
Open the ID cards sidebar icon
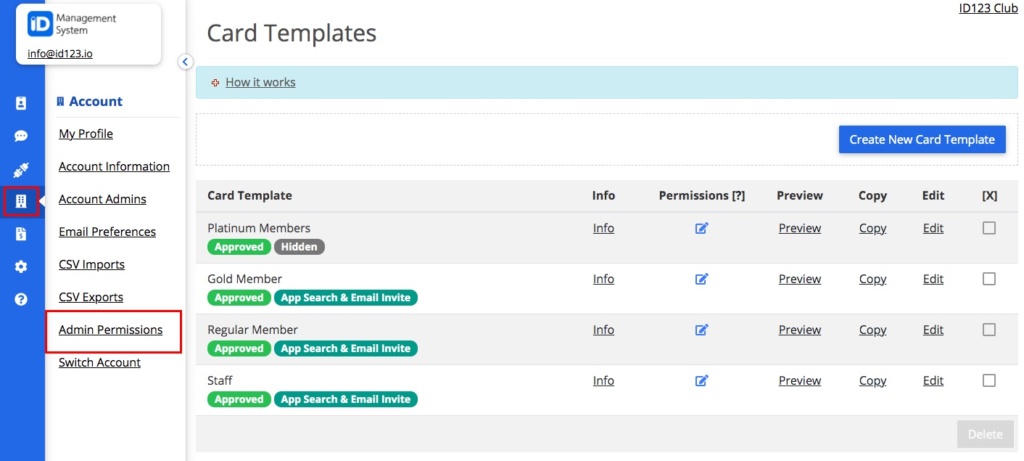click(x=21, y=103)
